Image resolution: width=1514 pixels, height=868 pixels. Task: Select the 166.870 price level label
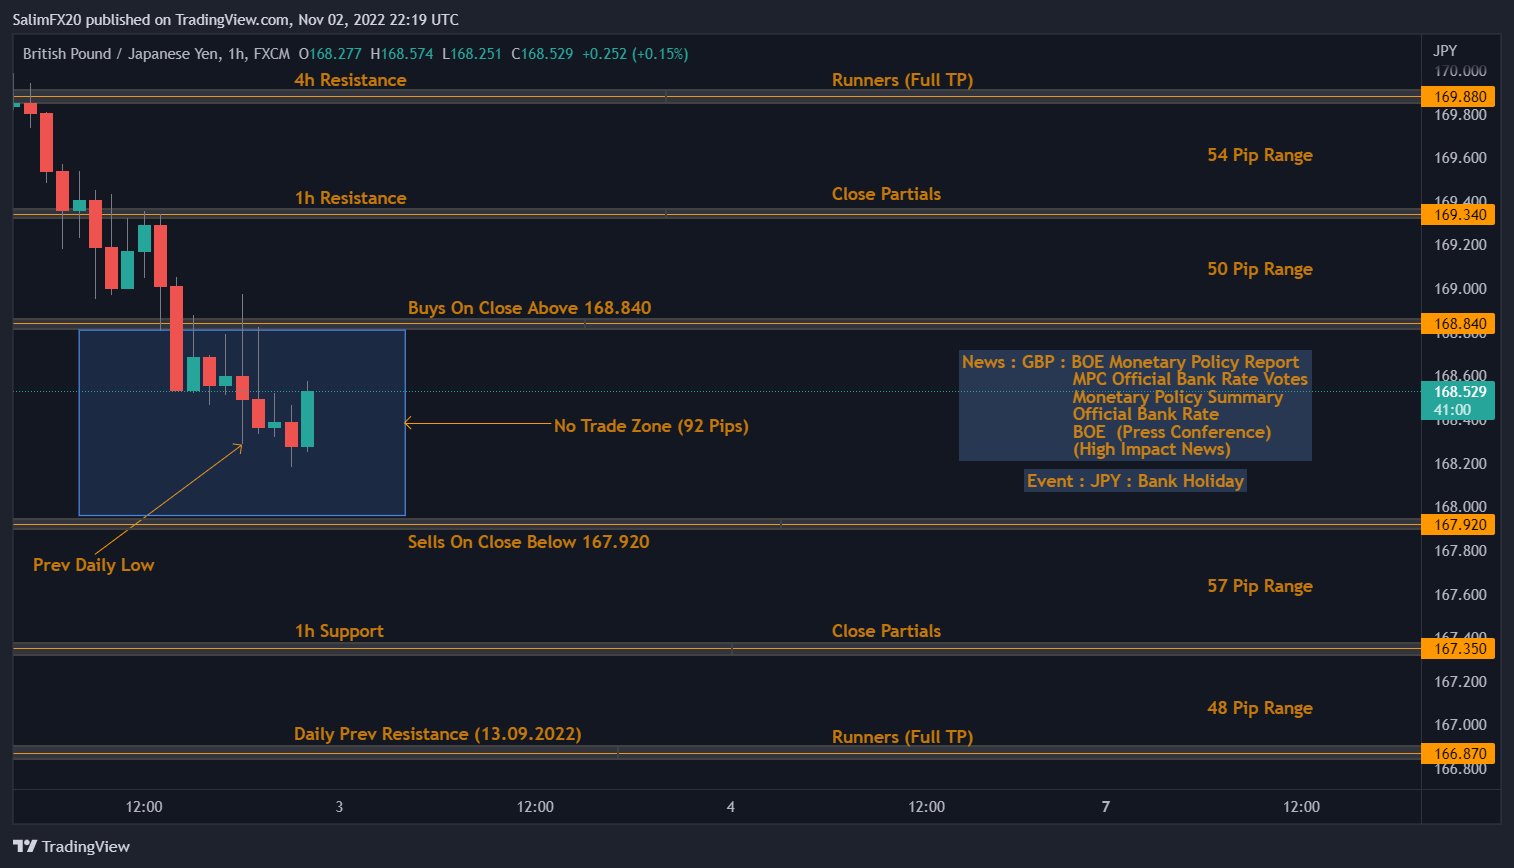point(1458,754)
